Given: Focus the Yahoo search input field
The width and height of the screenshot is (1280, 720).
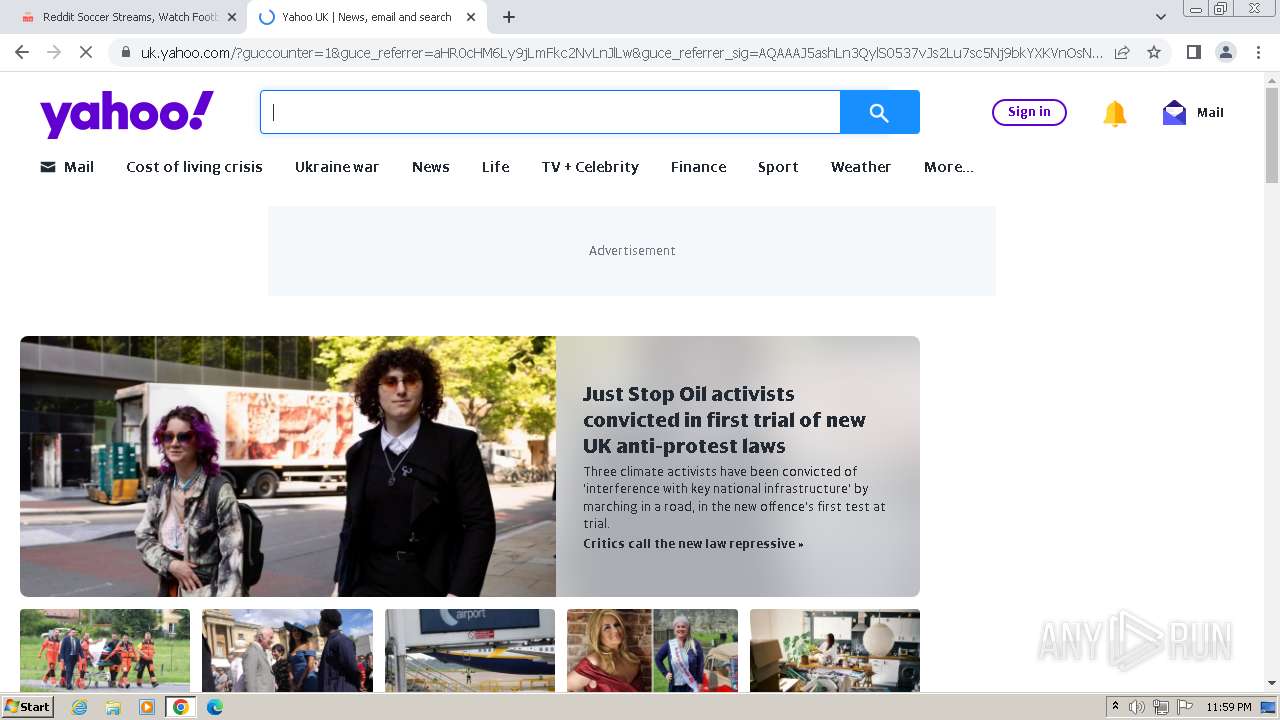Looking at the screenshot, I should 550,112.
